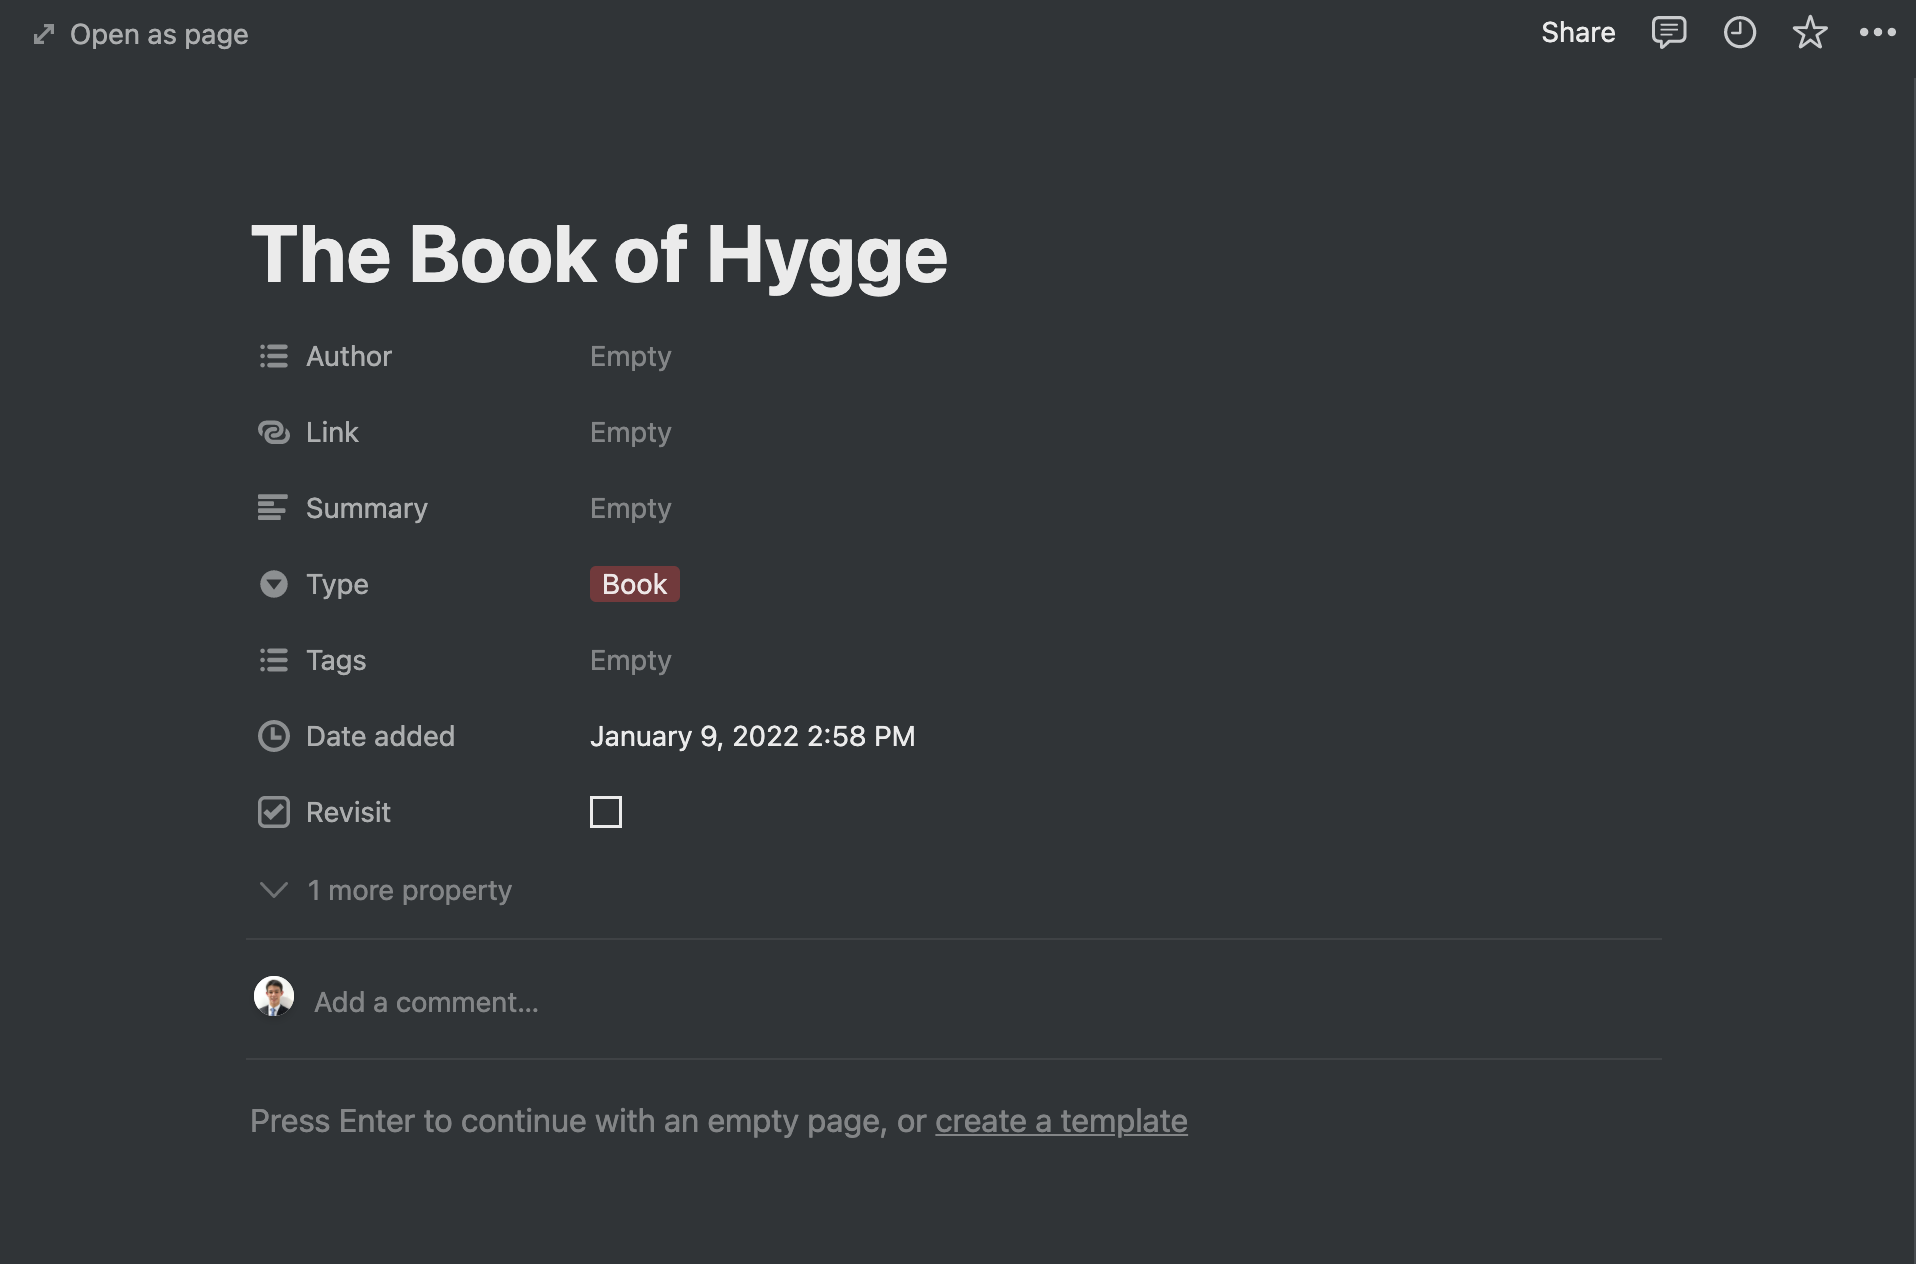Click the Tags property list icon

273,660
